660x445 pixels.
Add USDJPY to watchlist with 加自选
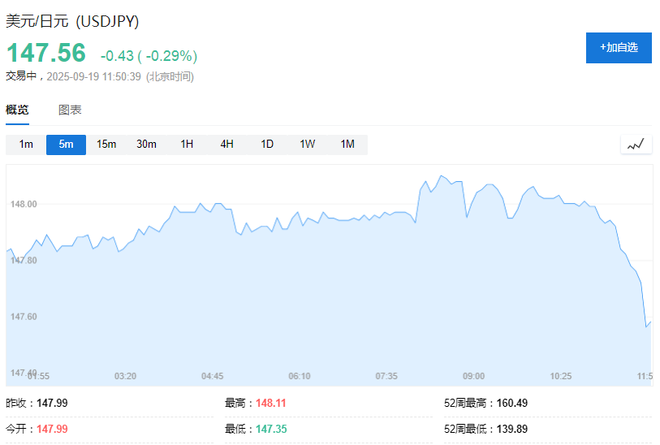tap(618, 47)
